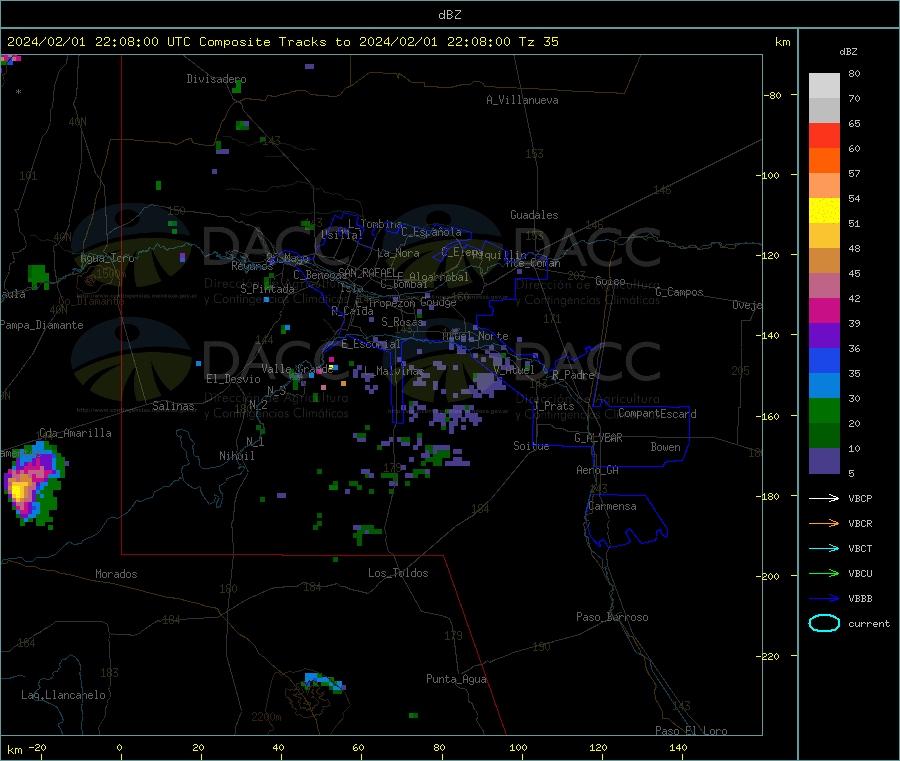Select the green 20 dBZ color swatch

tap(824, 410)
